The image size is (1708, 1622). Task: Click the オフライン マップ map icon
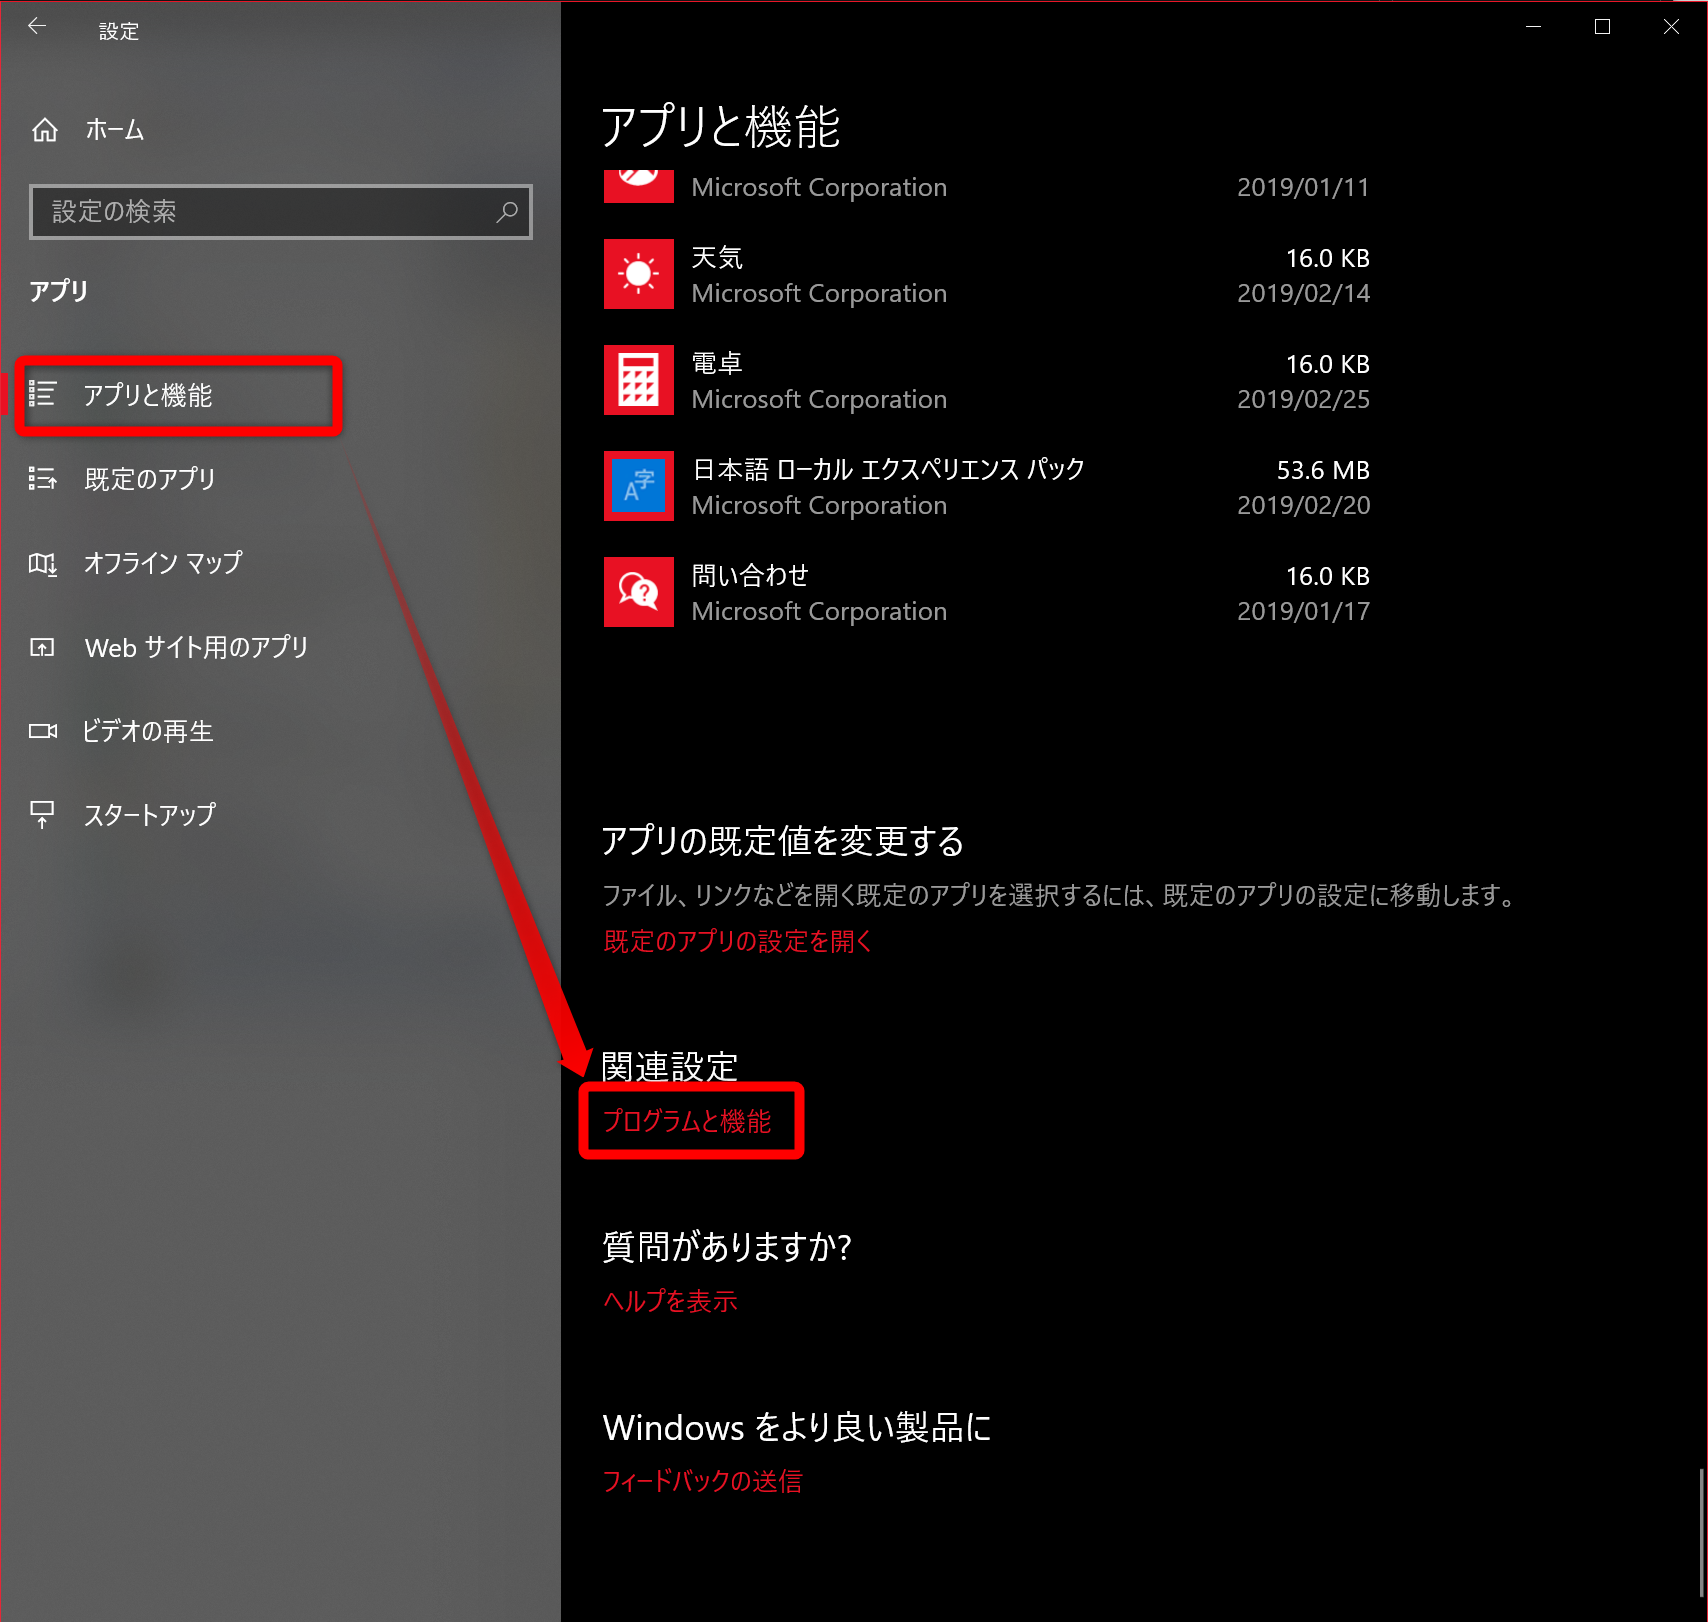coord(42,564)
